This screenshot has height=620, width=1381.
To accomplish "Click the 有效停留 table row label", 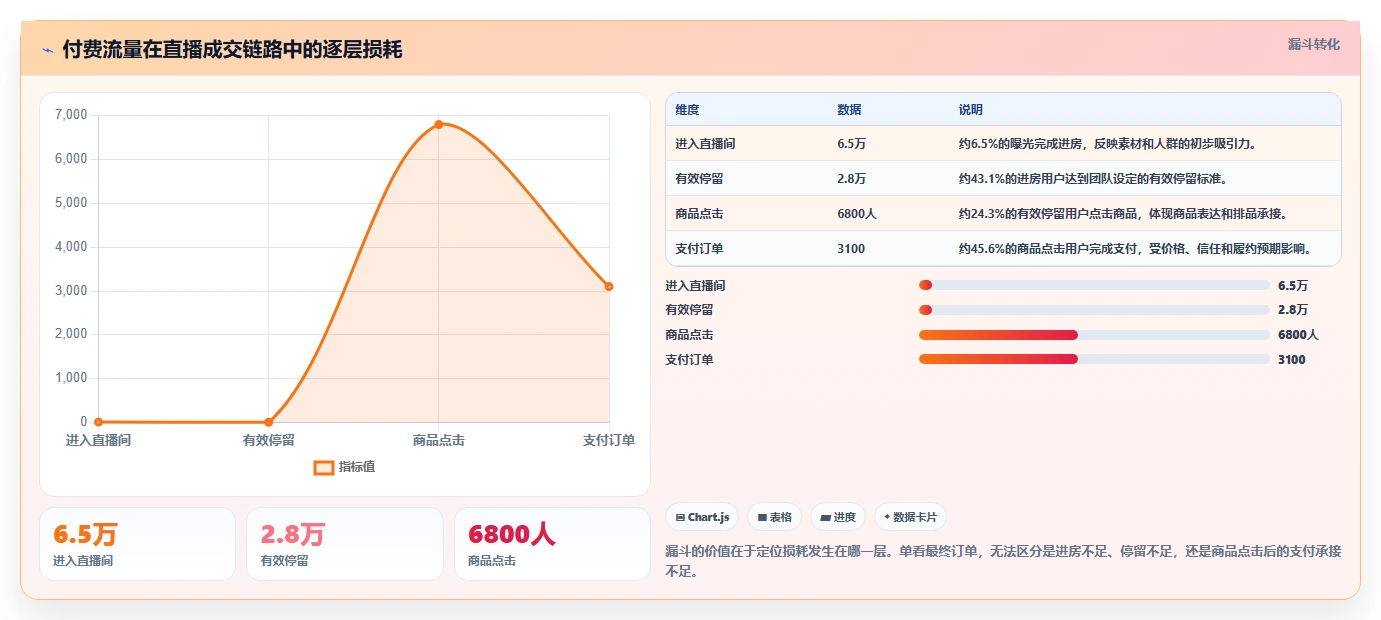I will pyautogui.click(x=700, y=179).
